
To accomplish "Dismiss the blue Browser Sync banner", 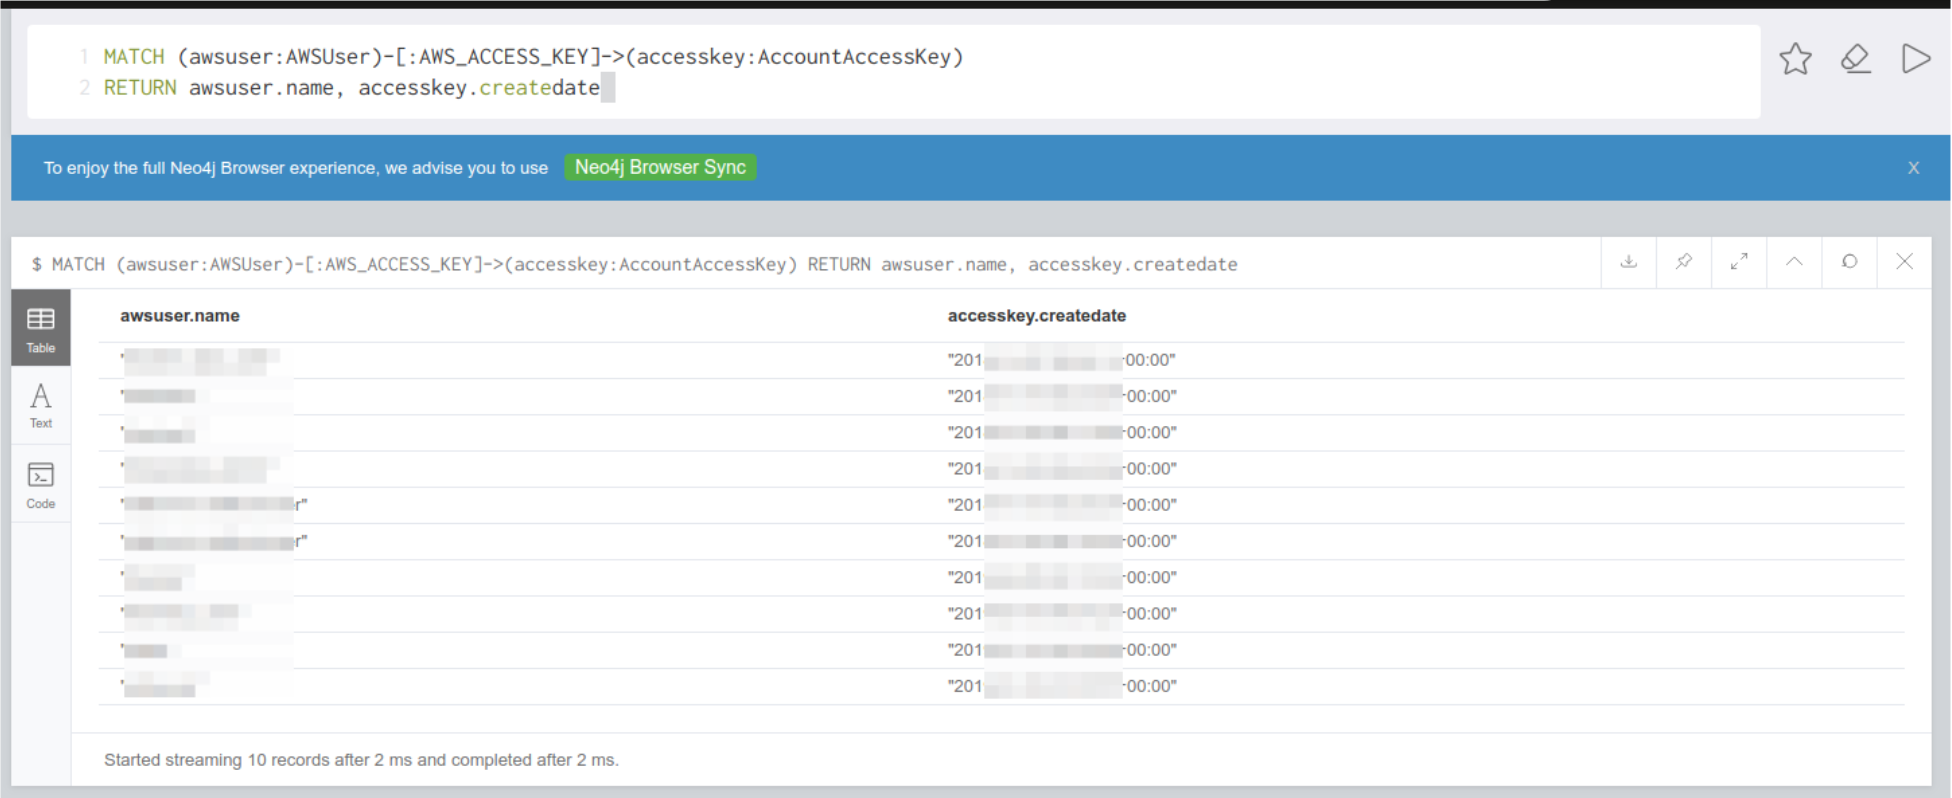I will coord(1913,168).
